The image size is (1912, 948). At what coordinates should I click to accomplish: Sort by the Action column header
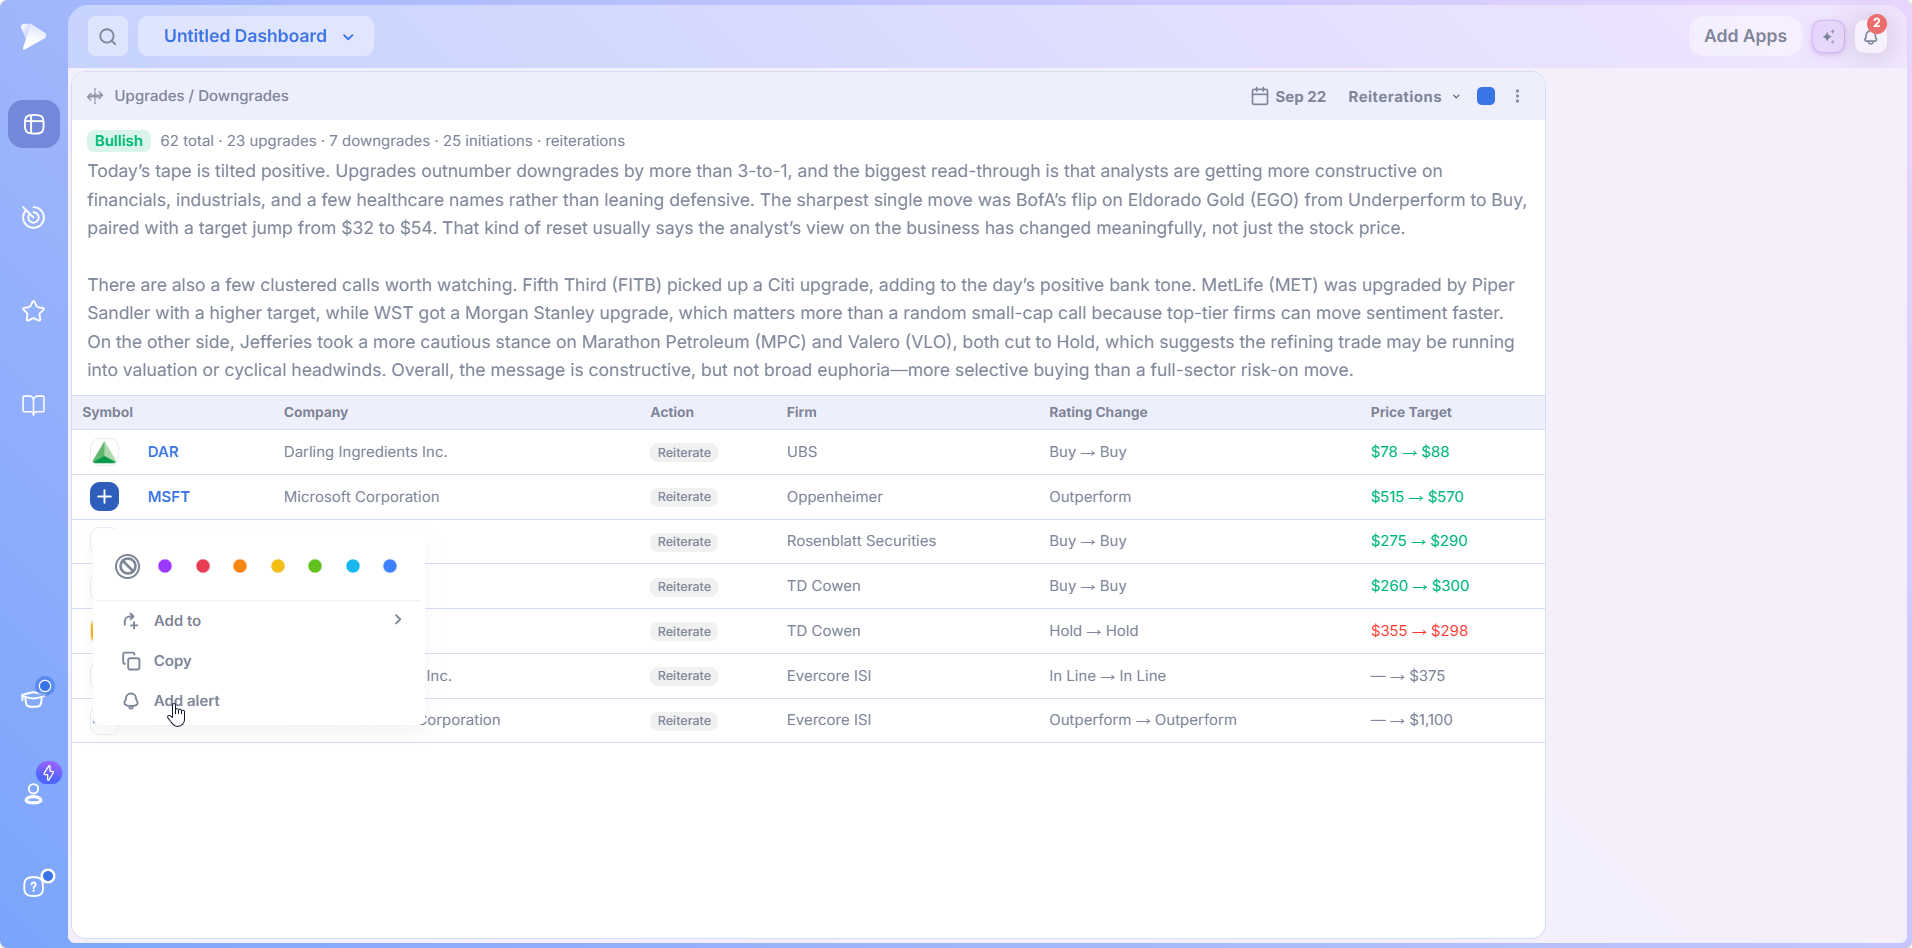(x=672, y=412)
